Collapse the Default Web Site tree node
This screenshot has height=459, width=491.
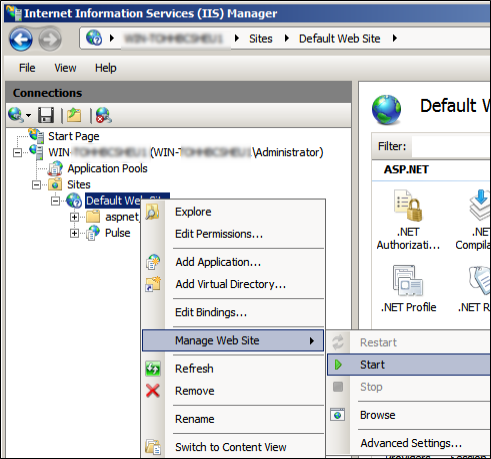56,201
